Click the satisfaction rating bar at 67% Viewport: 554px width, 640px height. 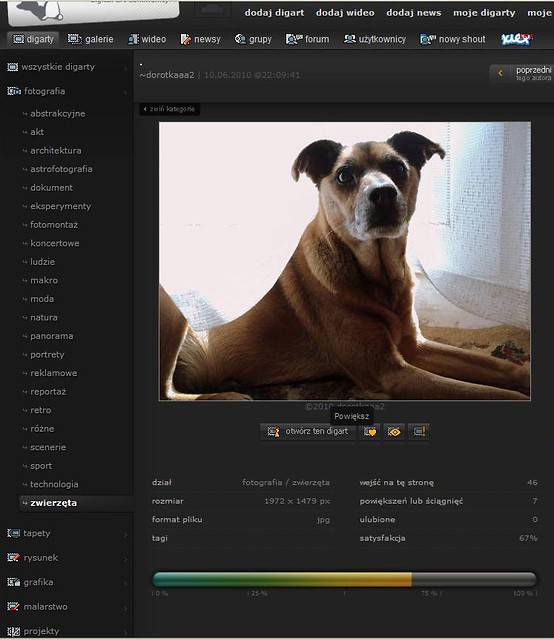344,580
